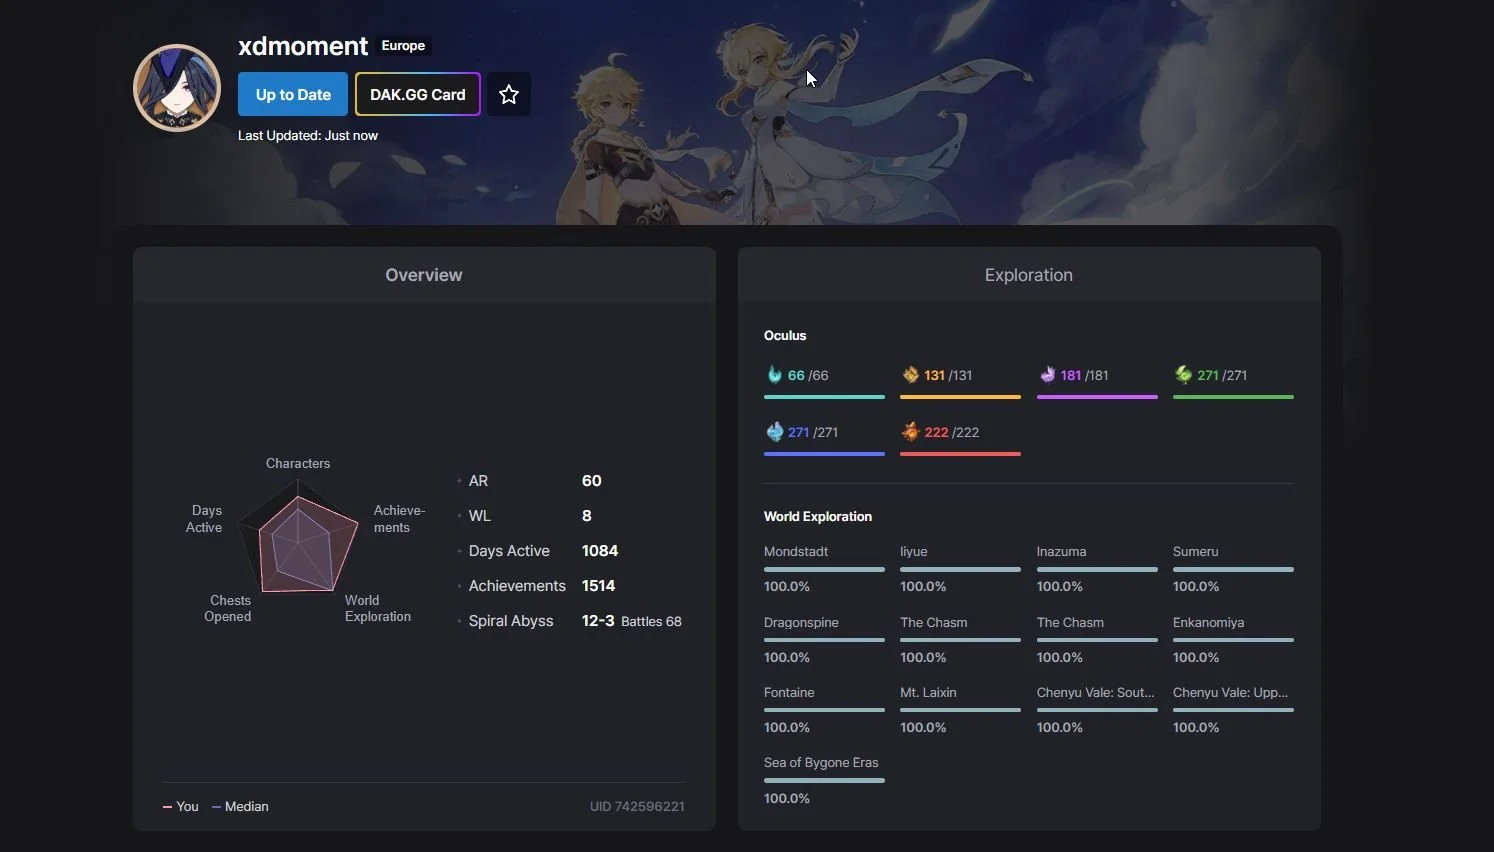Image resolution: width=1494 pixels, height=852 pixels.
Task: Click the World Exploration section heading
Action: [818, 516]
